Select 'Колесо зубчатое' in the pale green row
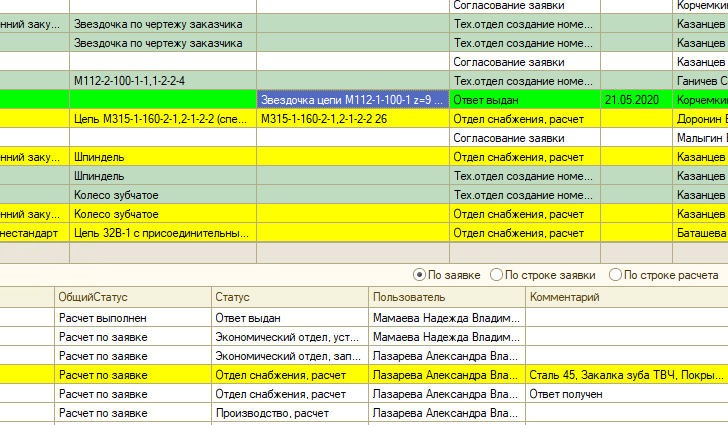728x425 pixels. coord(163,195)
